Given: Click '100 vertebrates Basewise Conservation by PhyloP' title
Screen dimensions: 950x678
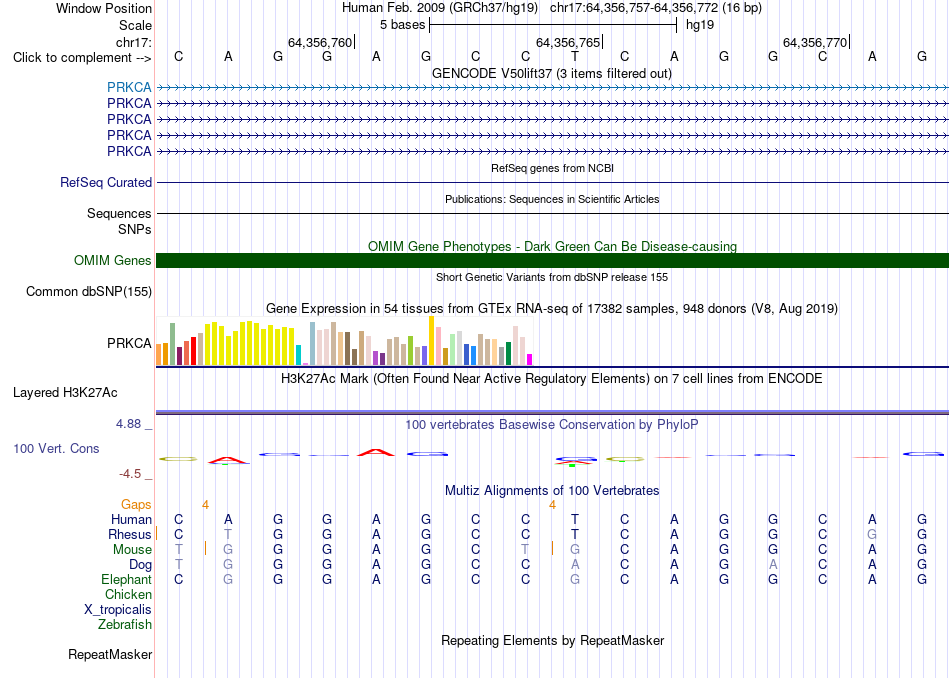Looking at the screenshot, I should point(552,425).
